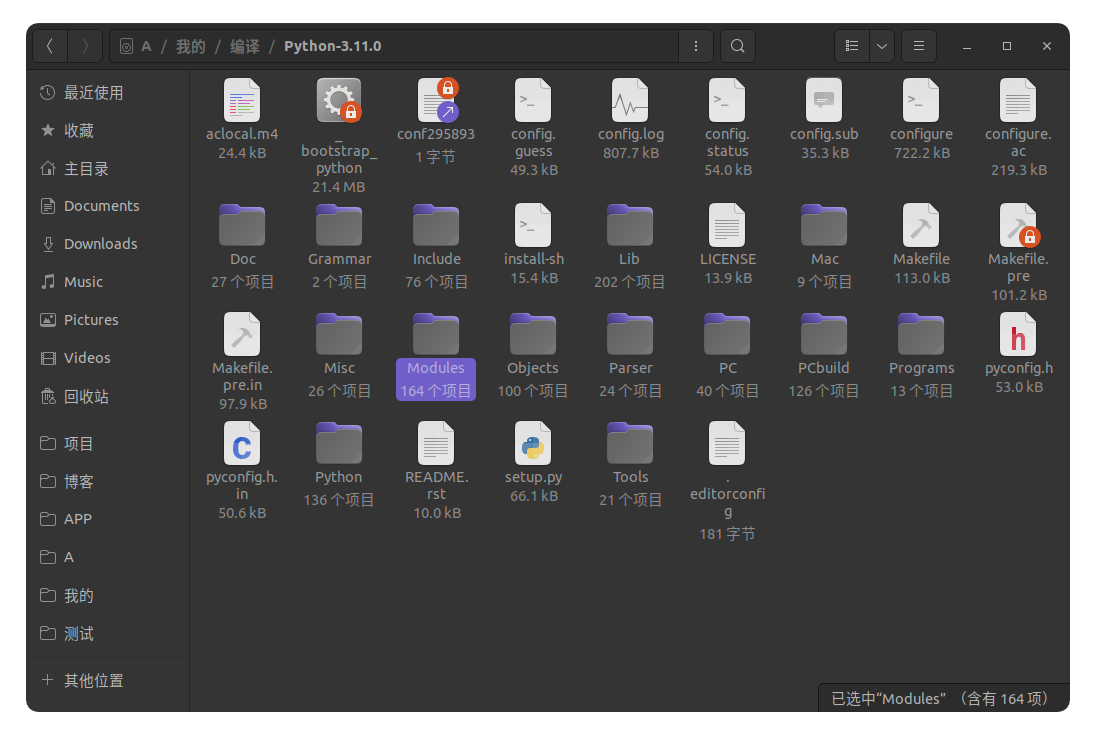Open the 测试 bookmark in sidebar

click(108, 633)
